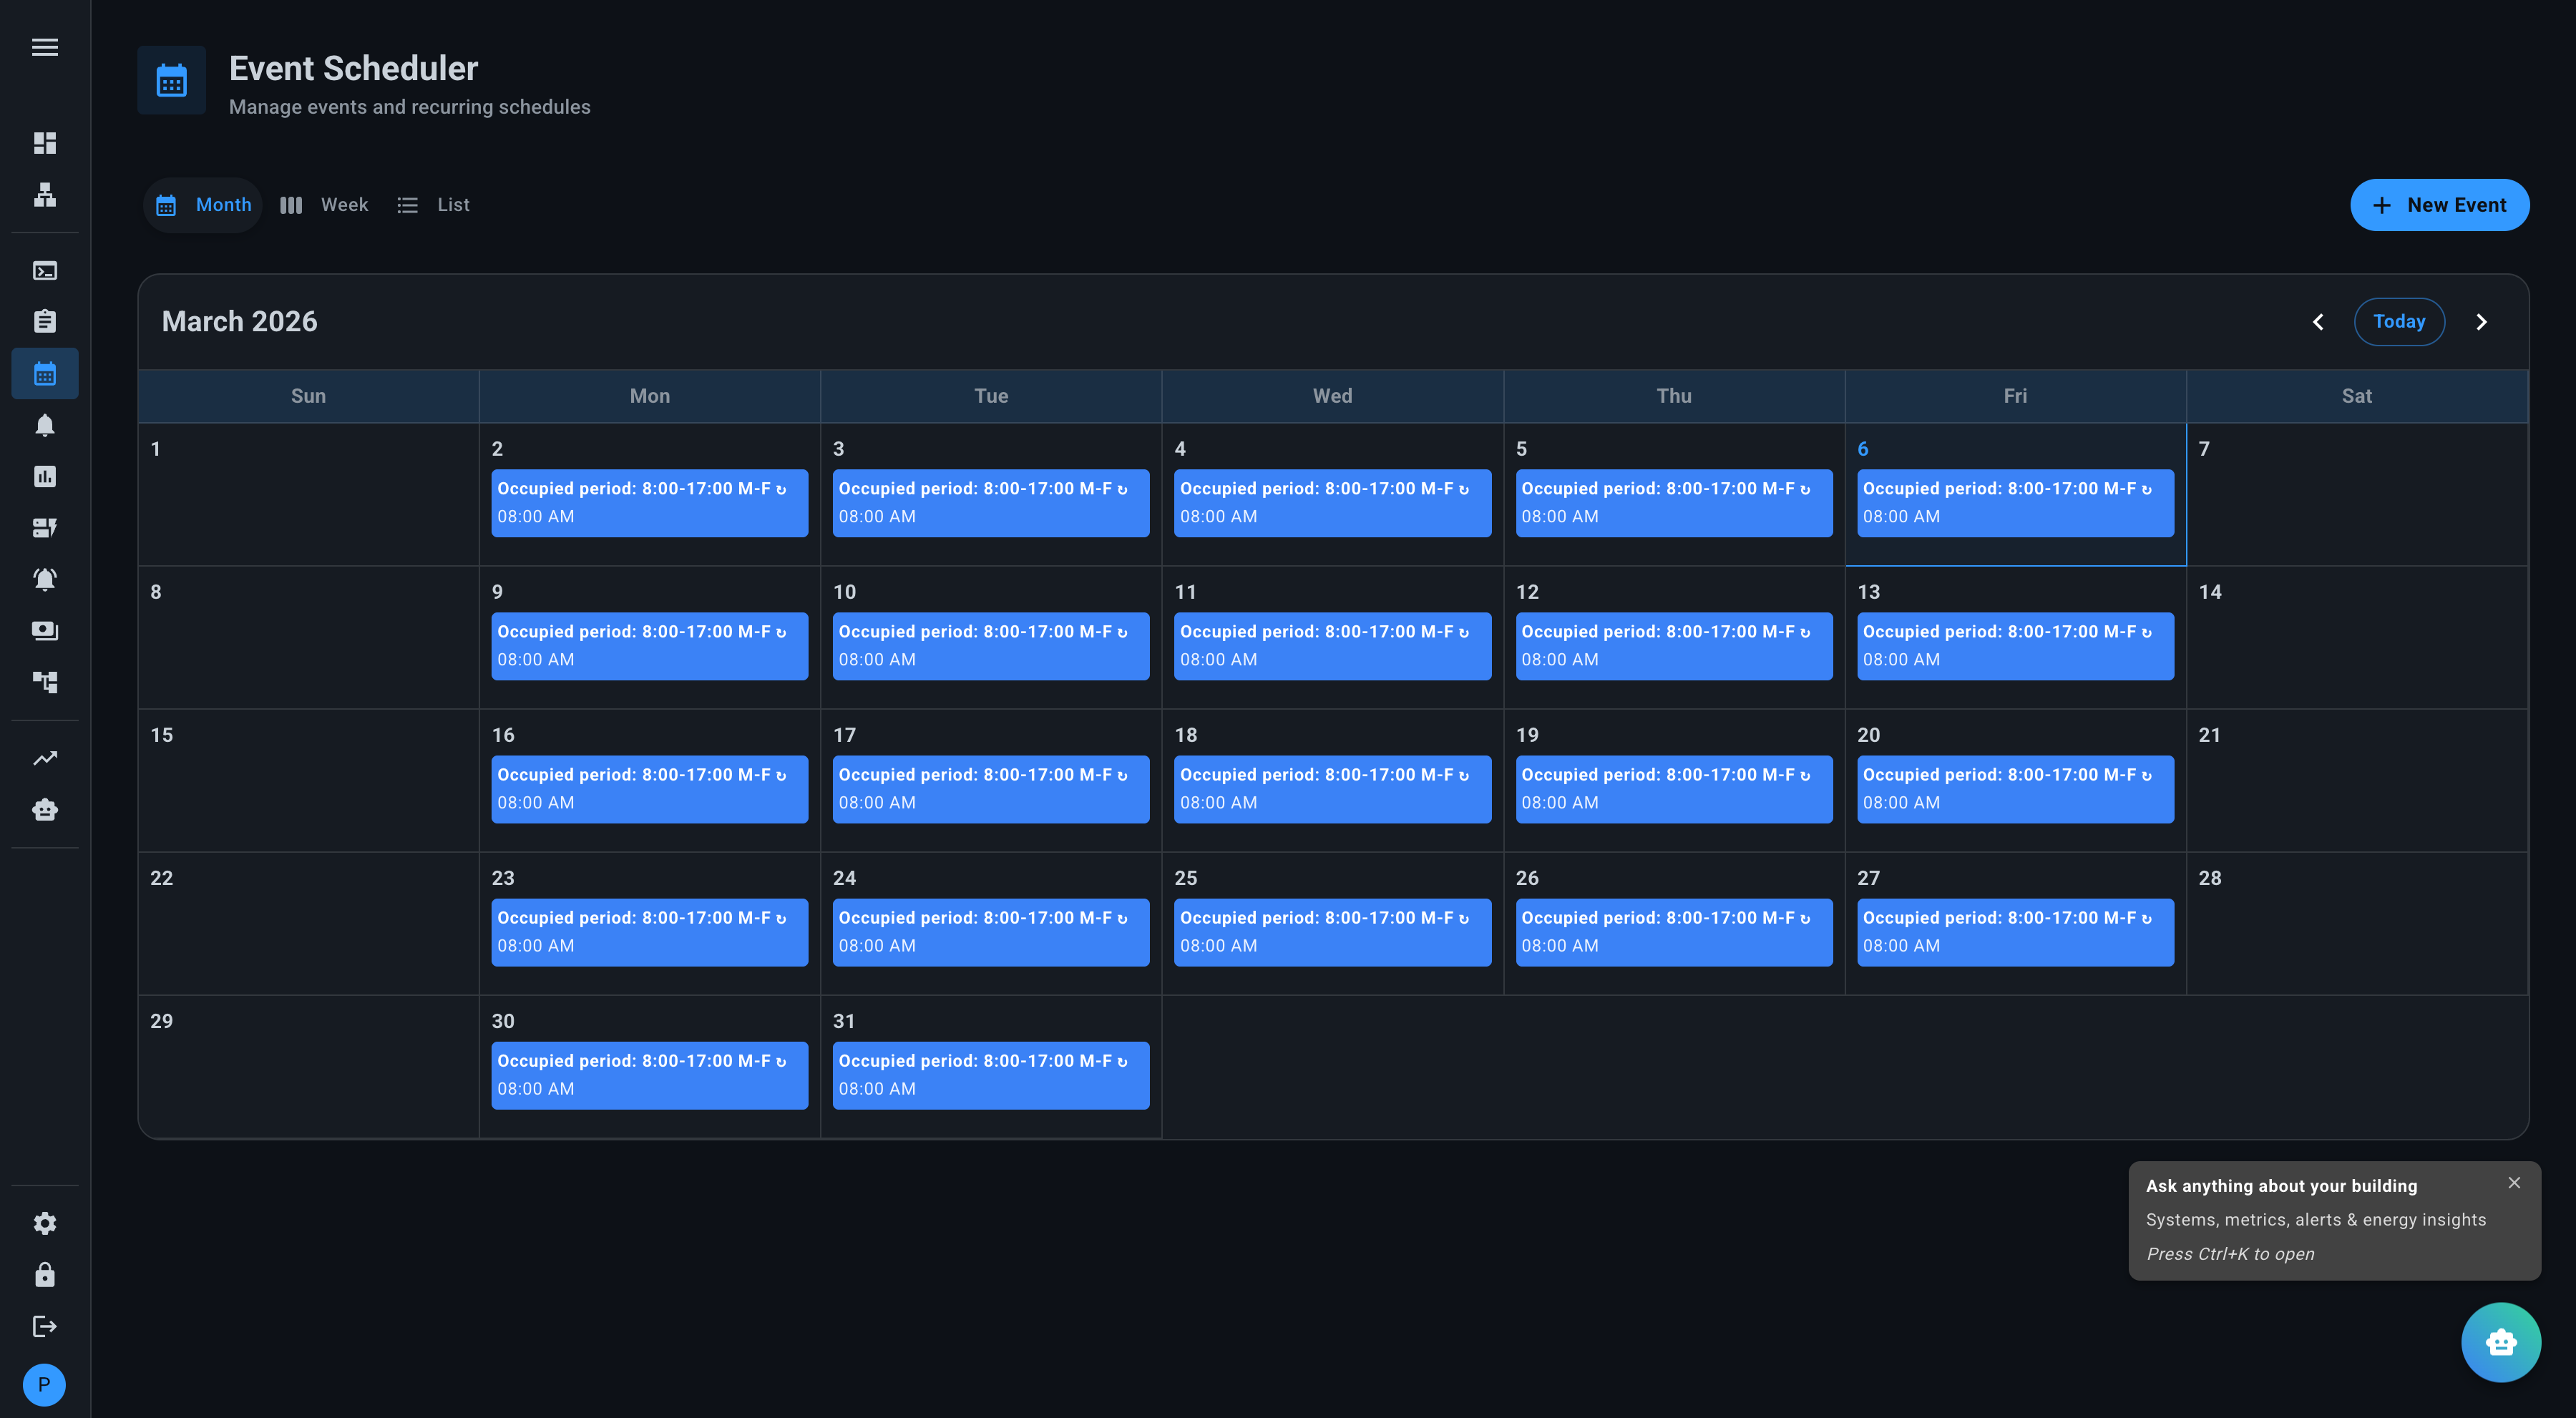Open the trends chart section

coord(44,758)
